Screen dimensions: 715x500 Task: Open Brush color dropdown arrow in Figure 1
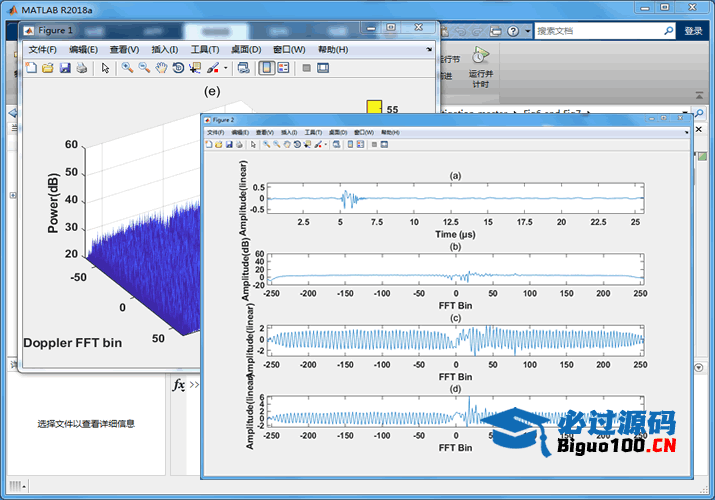point(226,68)
